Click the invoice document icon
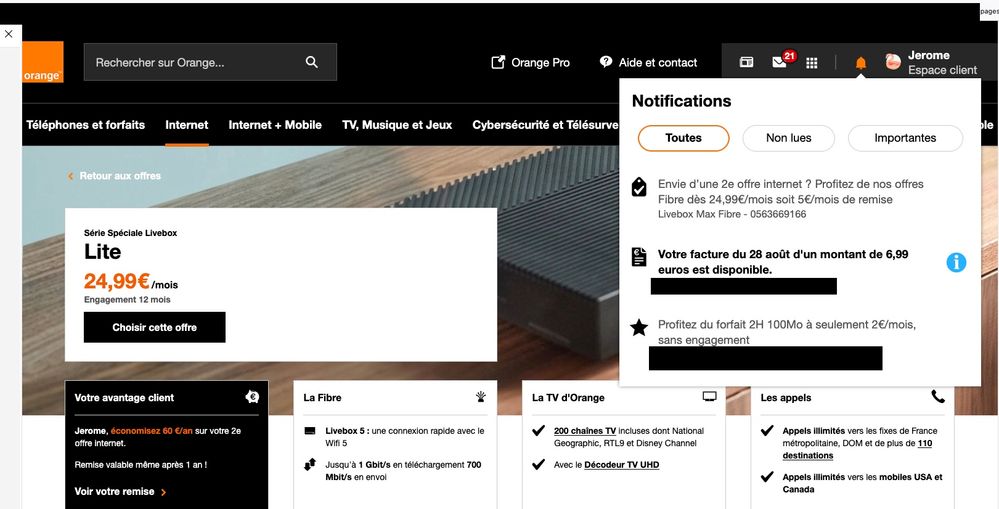Screen dimensions: 999x509 click(x=639, y=257)
